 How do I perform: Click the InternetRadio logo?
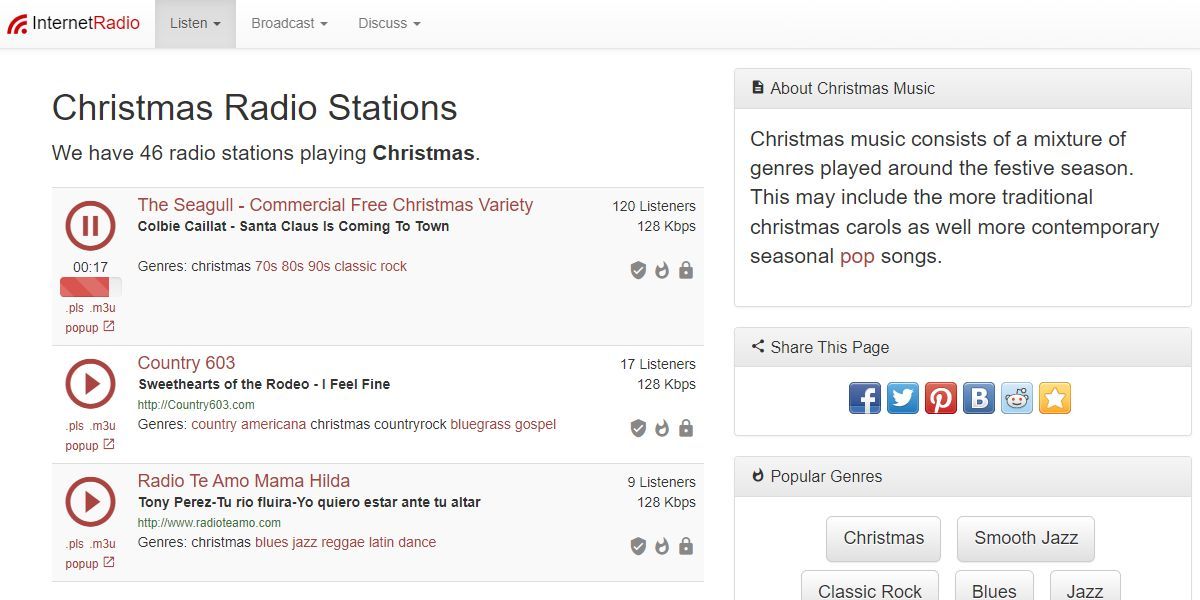[74, 23]
